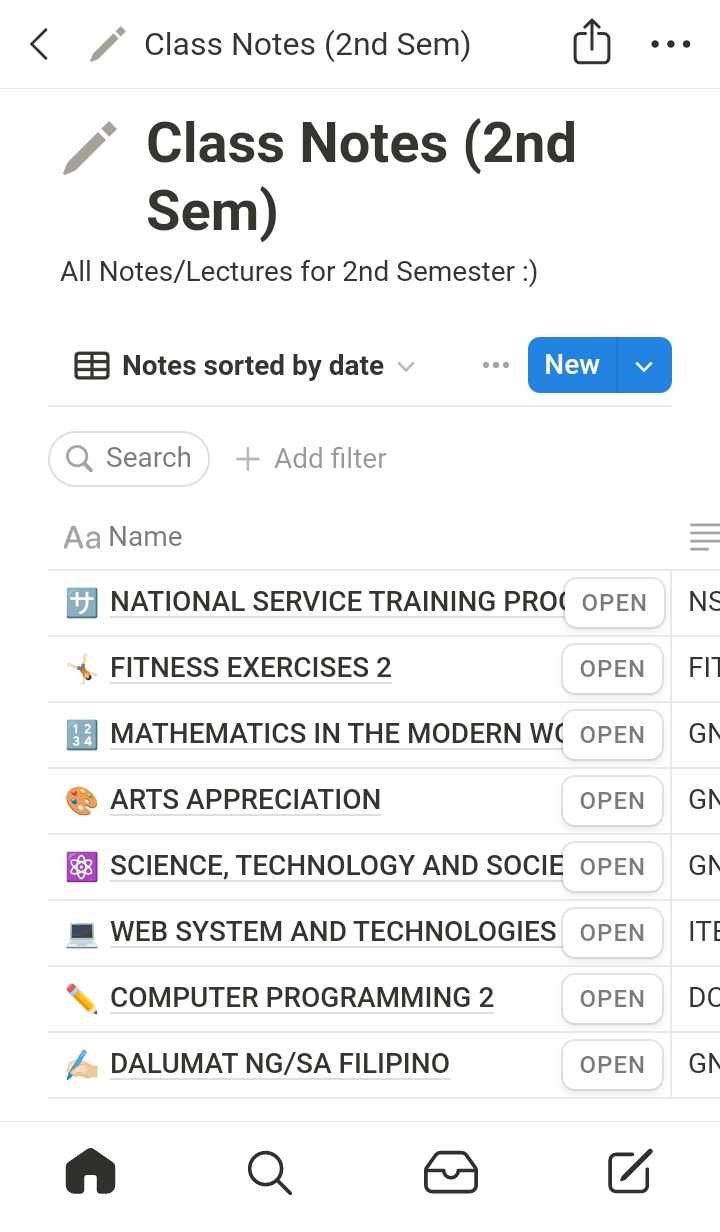This screenshot has width=720, height=1232.
Task: Select the DALUMAT NG/SA FILIPINO title link
Action: pyautogui.click(x=279, y=1064)
